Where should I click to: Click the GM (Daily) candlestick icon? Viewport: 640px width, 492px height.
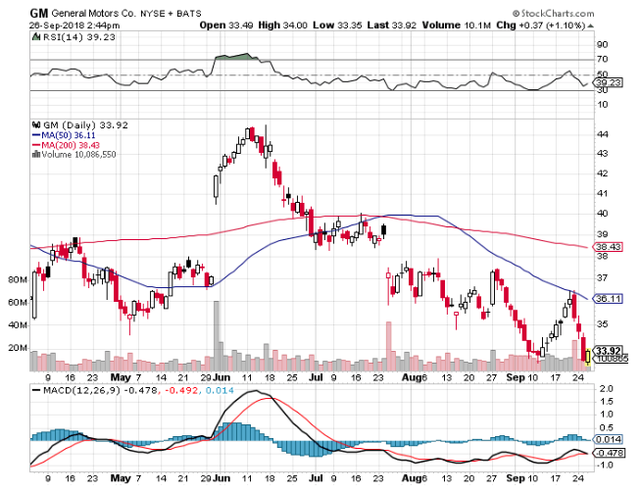pyautogui.click(x=36, y=125)
